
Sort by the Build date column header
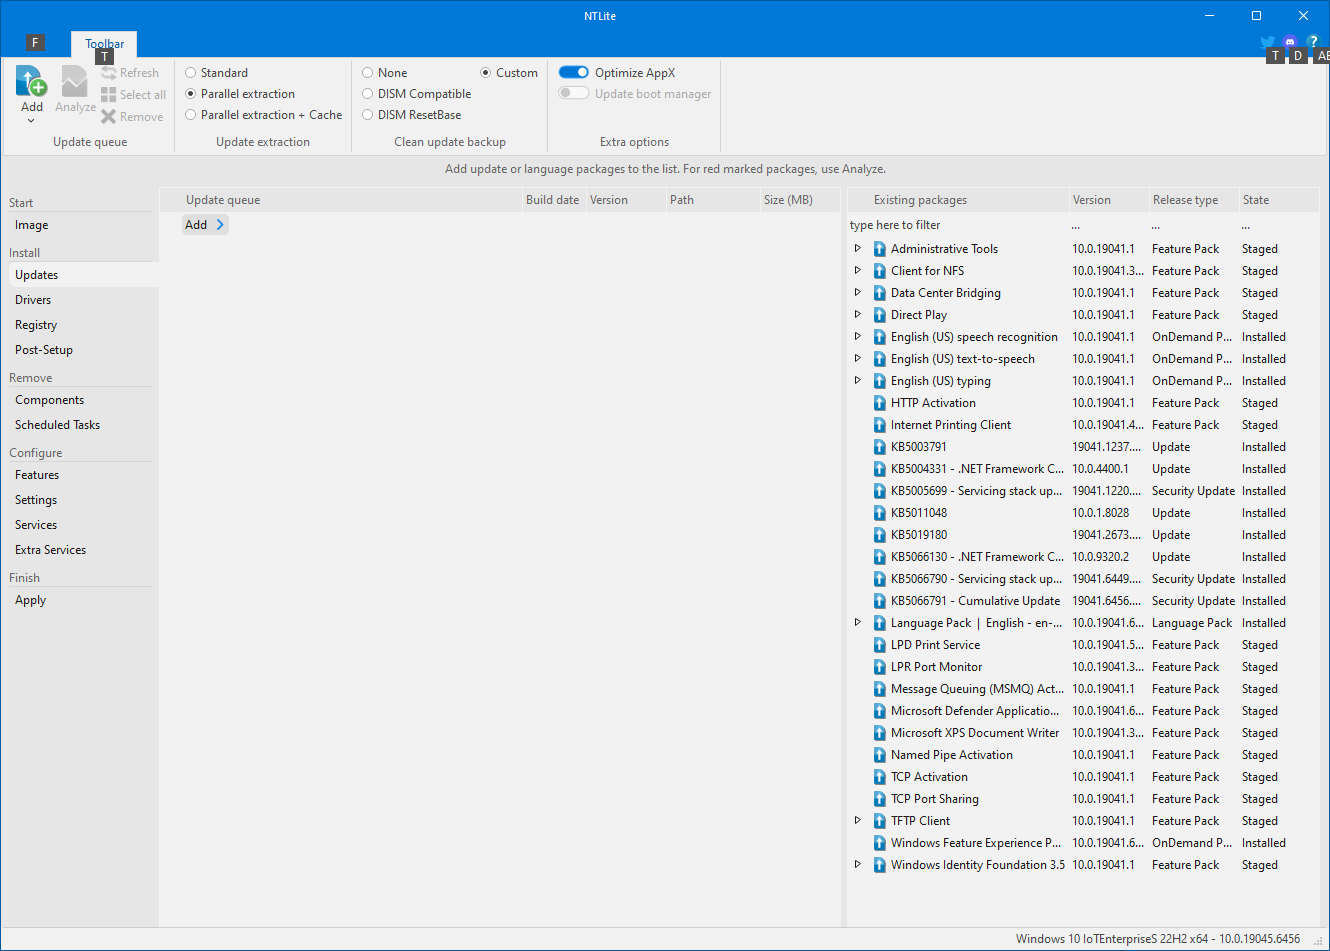click(552, 200)
